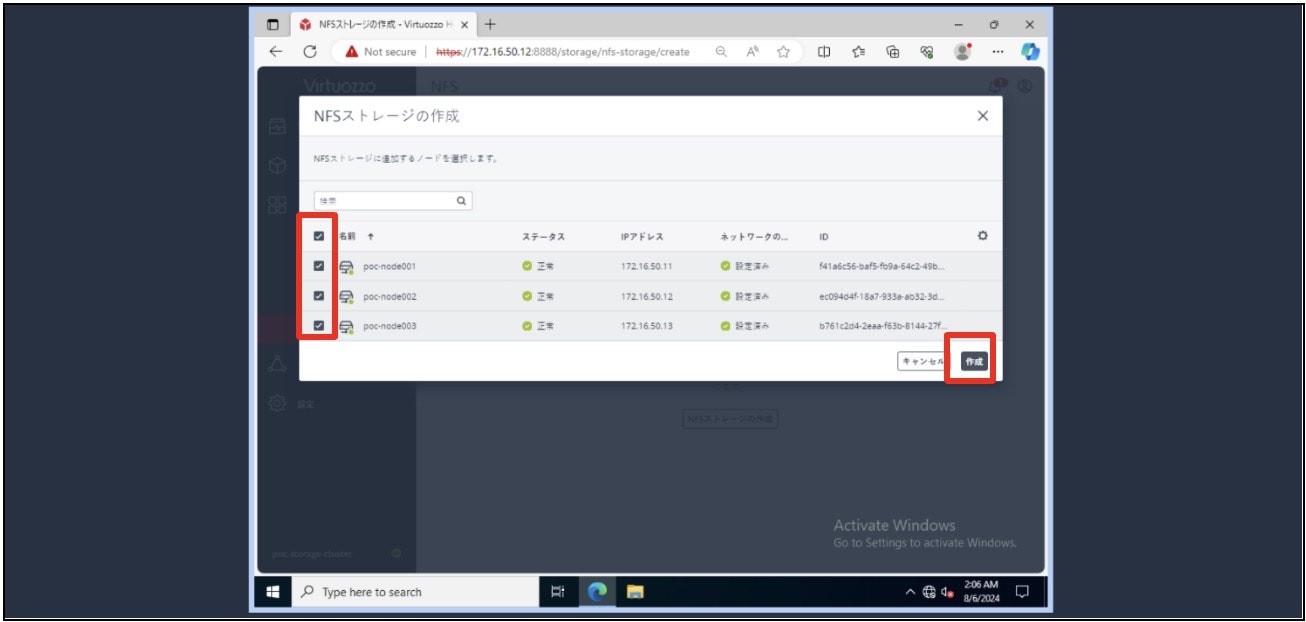Screen dimensions: 1306x622
Task: Click the 作成 create button
Action: 974,362
